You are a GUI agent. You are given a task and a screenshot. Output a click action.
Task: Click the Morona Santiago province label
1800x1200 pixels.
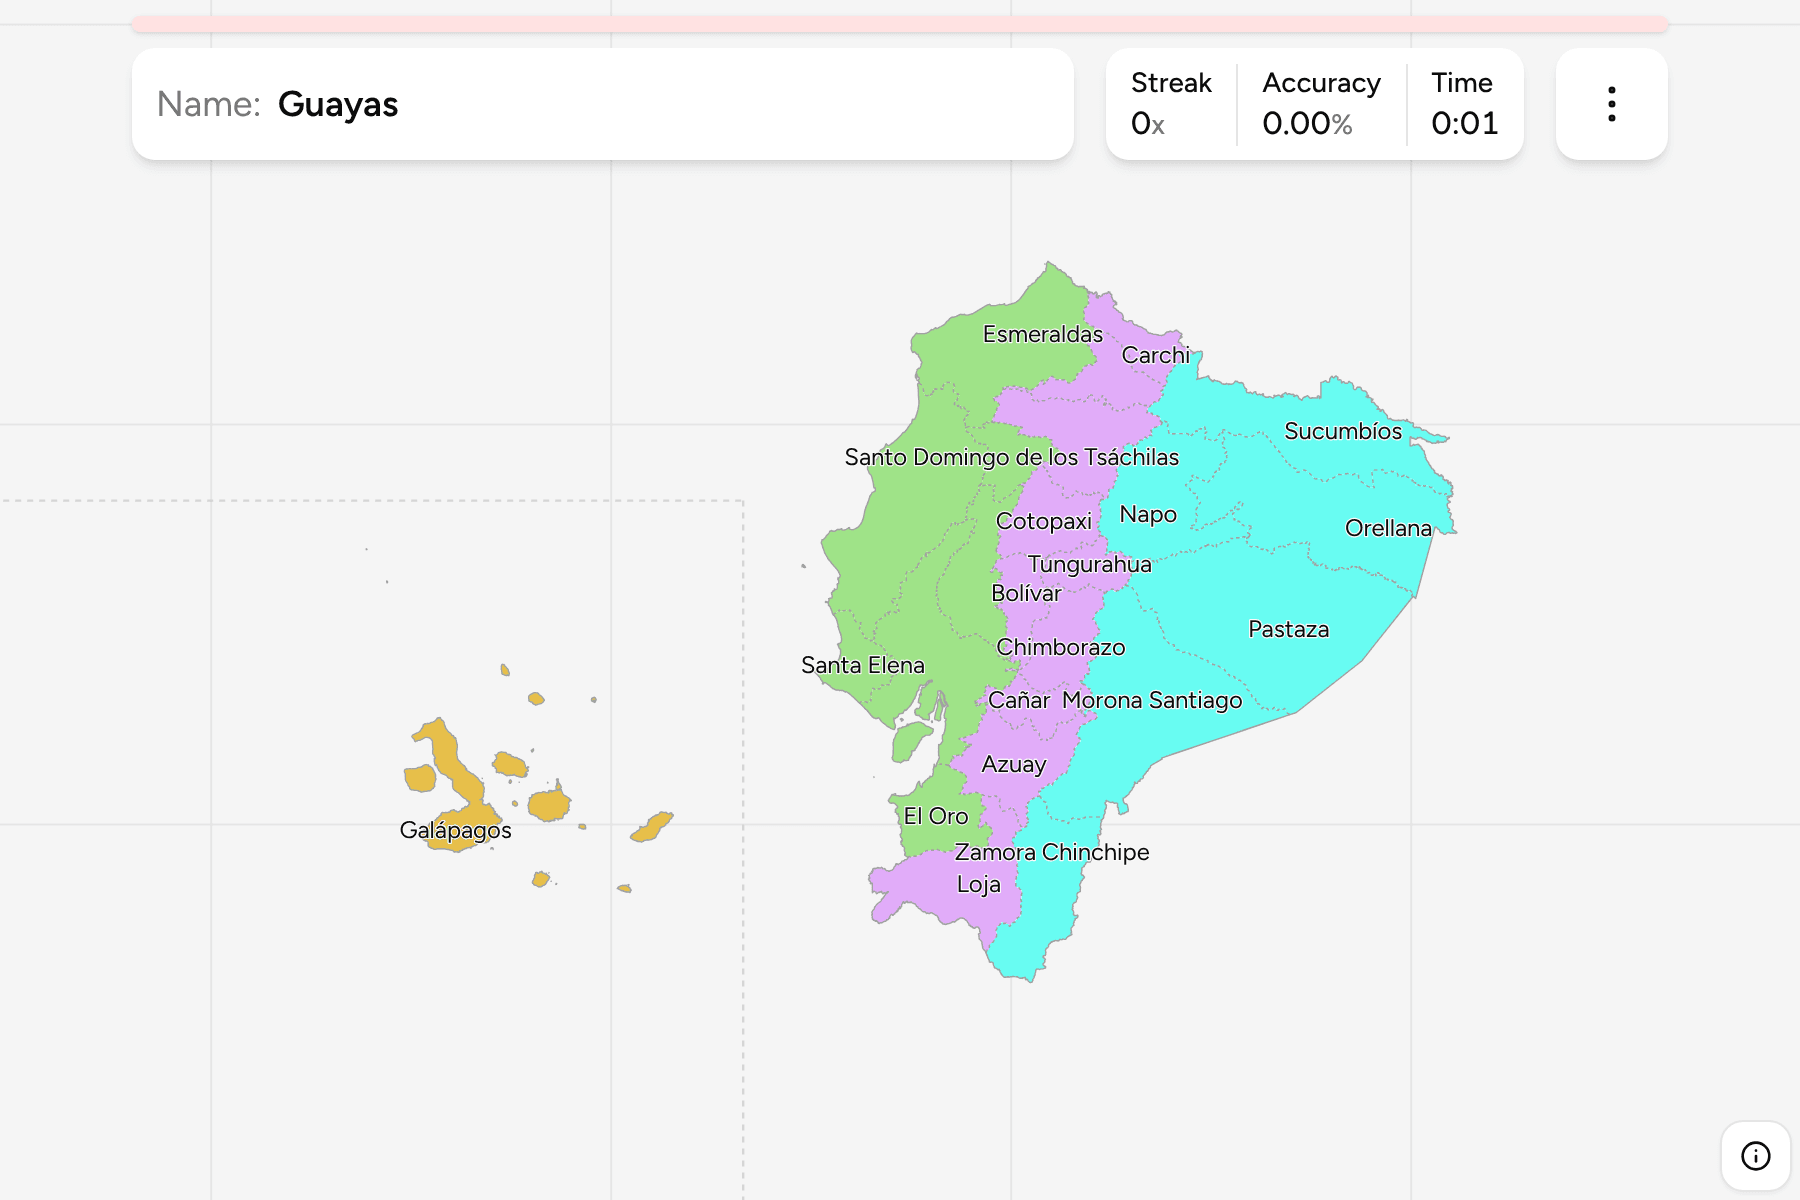click(x=1152, y=700)
